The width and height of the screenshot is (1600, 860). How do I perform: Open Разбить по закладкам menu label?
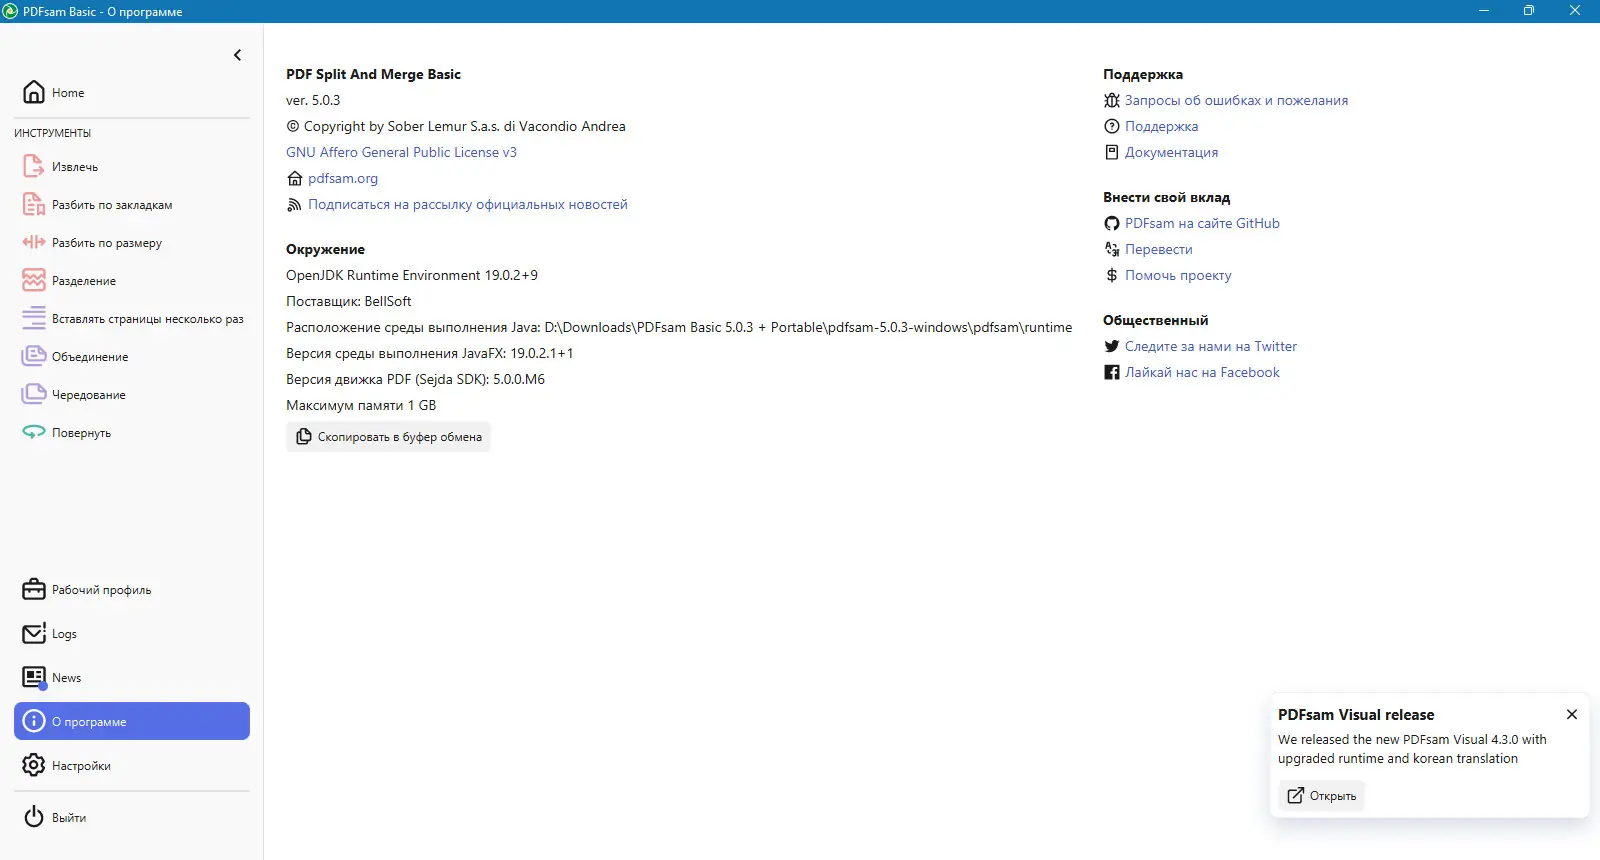pyautogui.click(x=112, y=205)
